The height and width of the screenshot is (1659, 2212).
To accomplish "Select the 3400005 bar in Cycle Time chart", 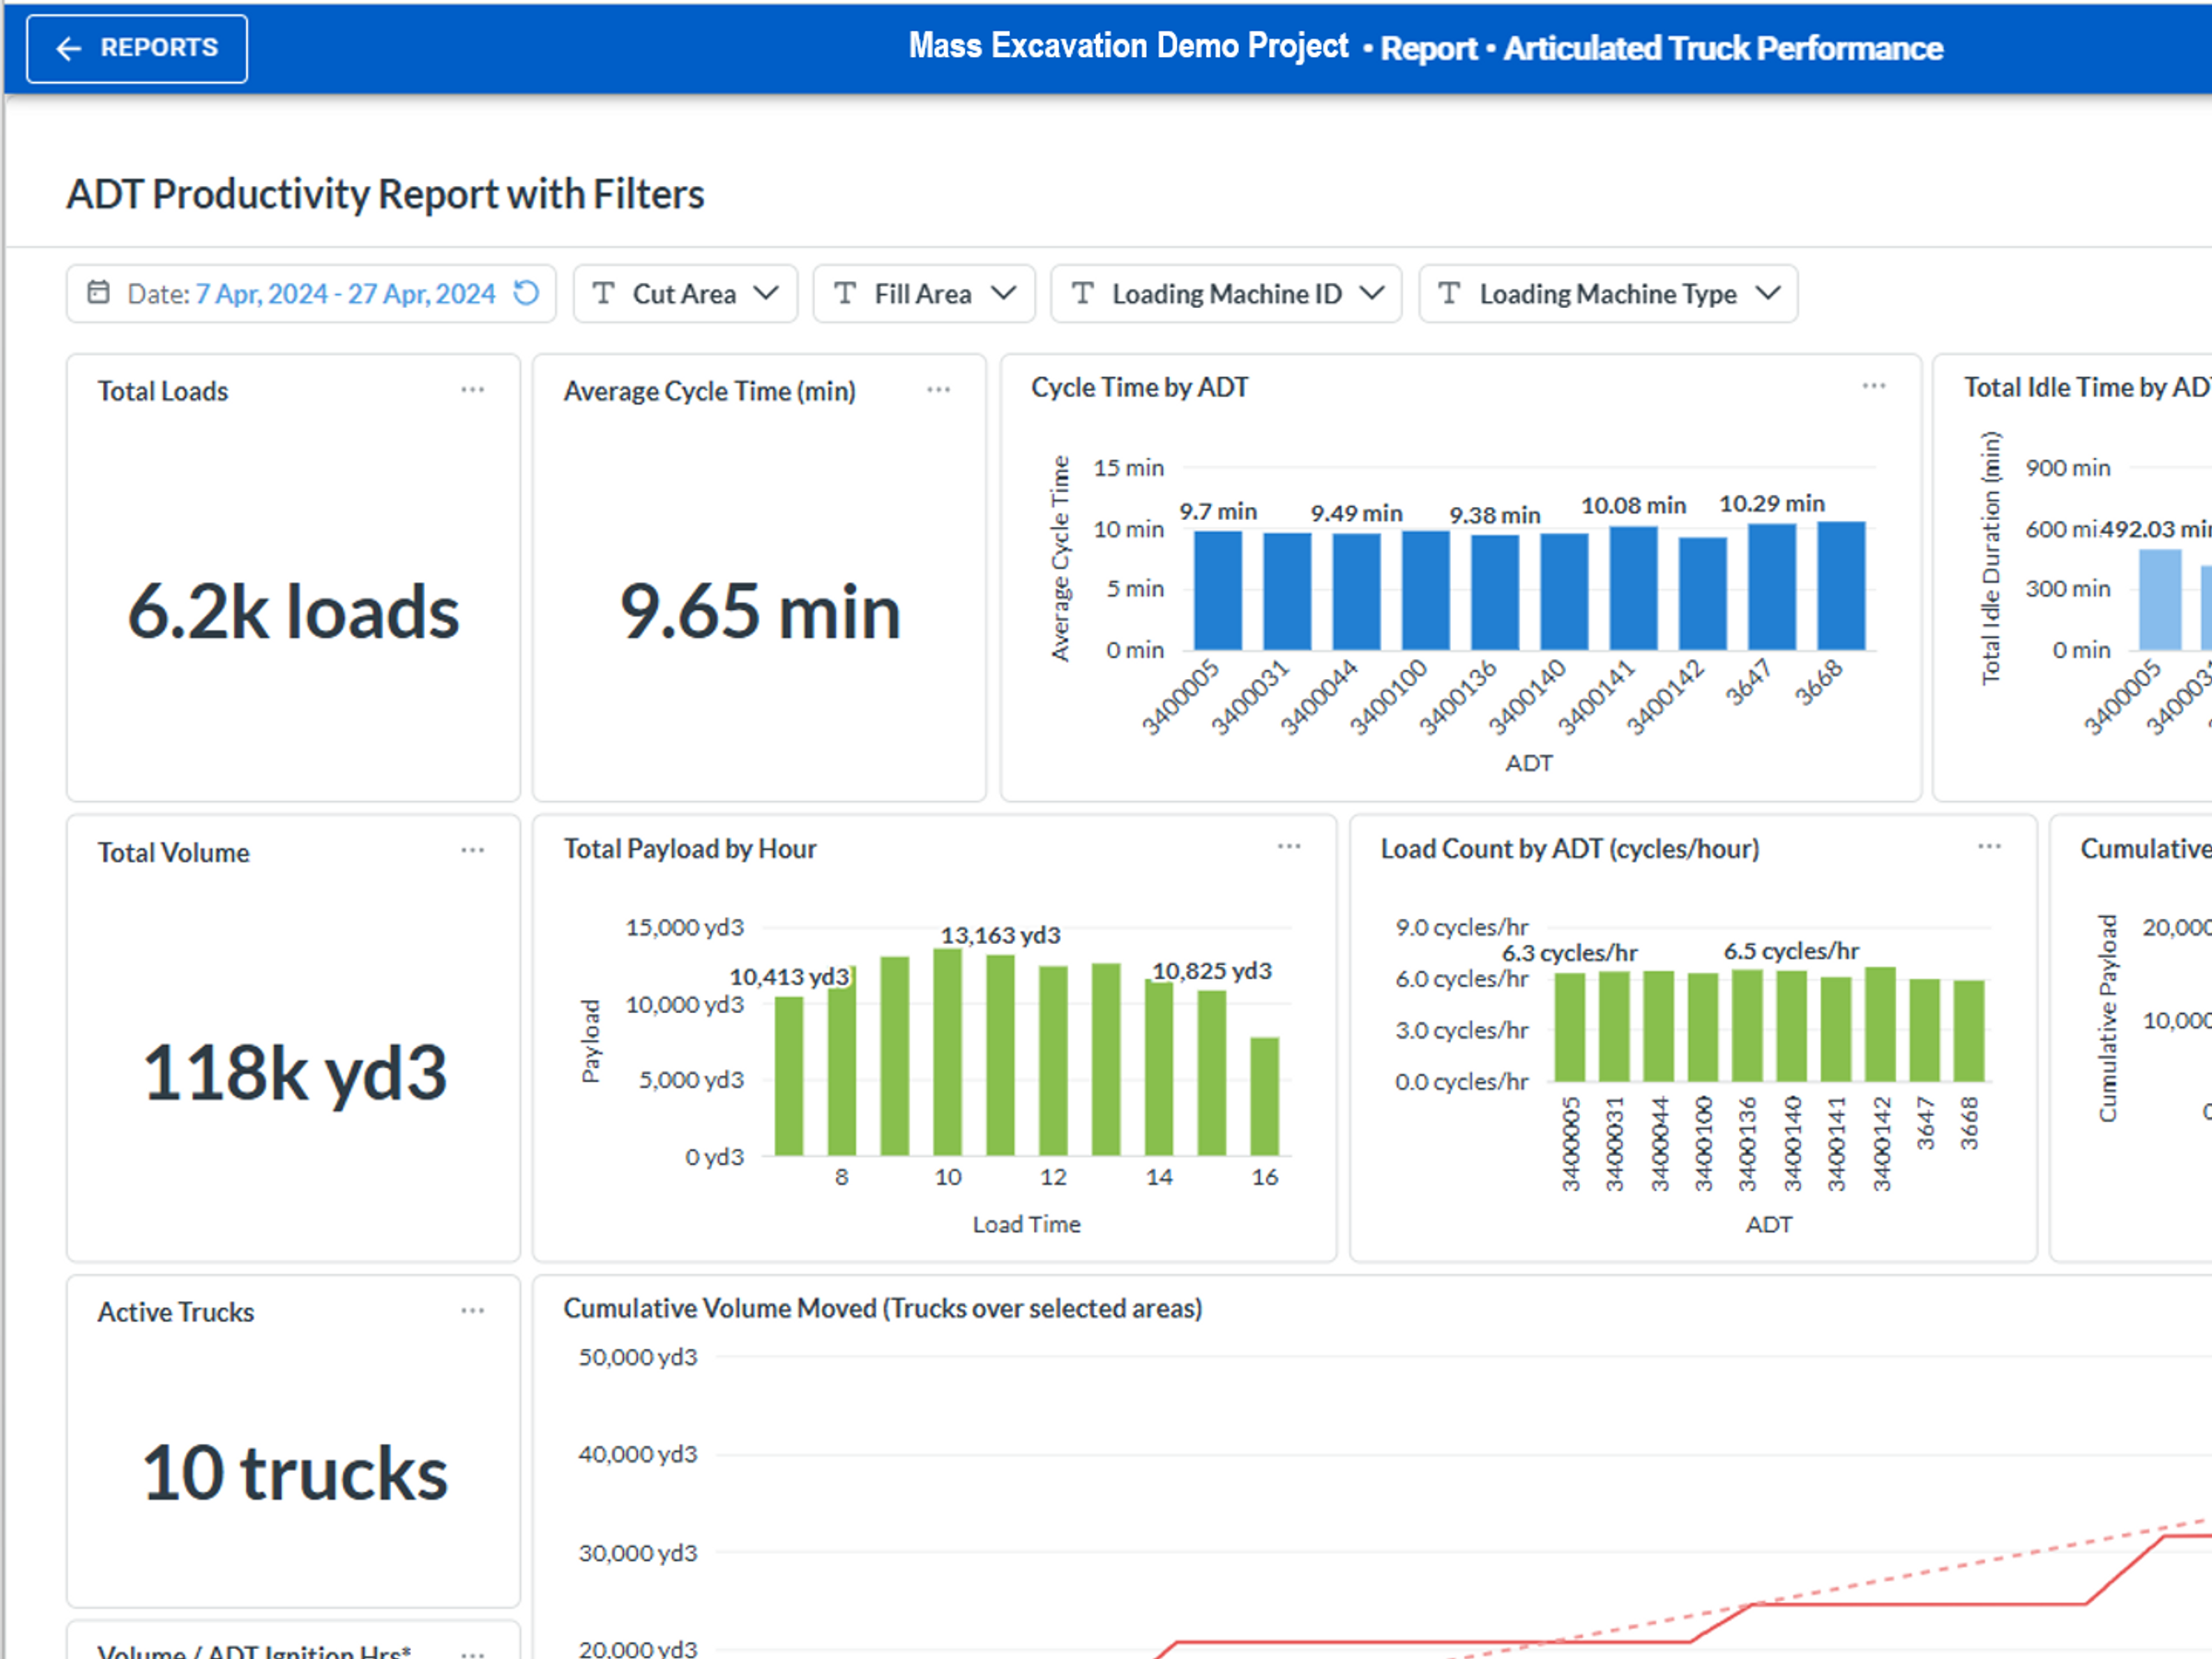I will click(x=1218, y=590).
